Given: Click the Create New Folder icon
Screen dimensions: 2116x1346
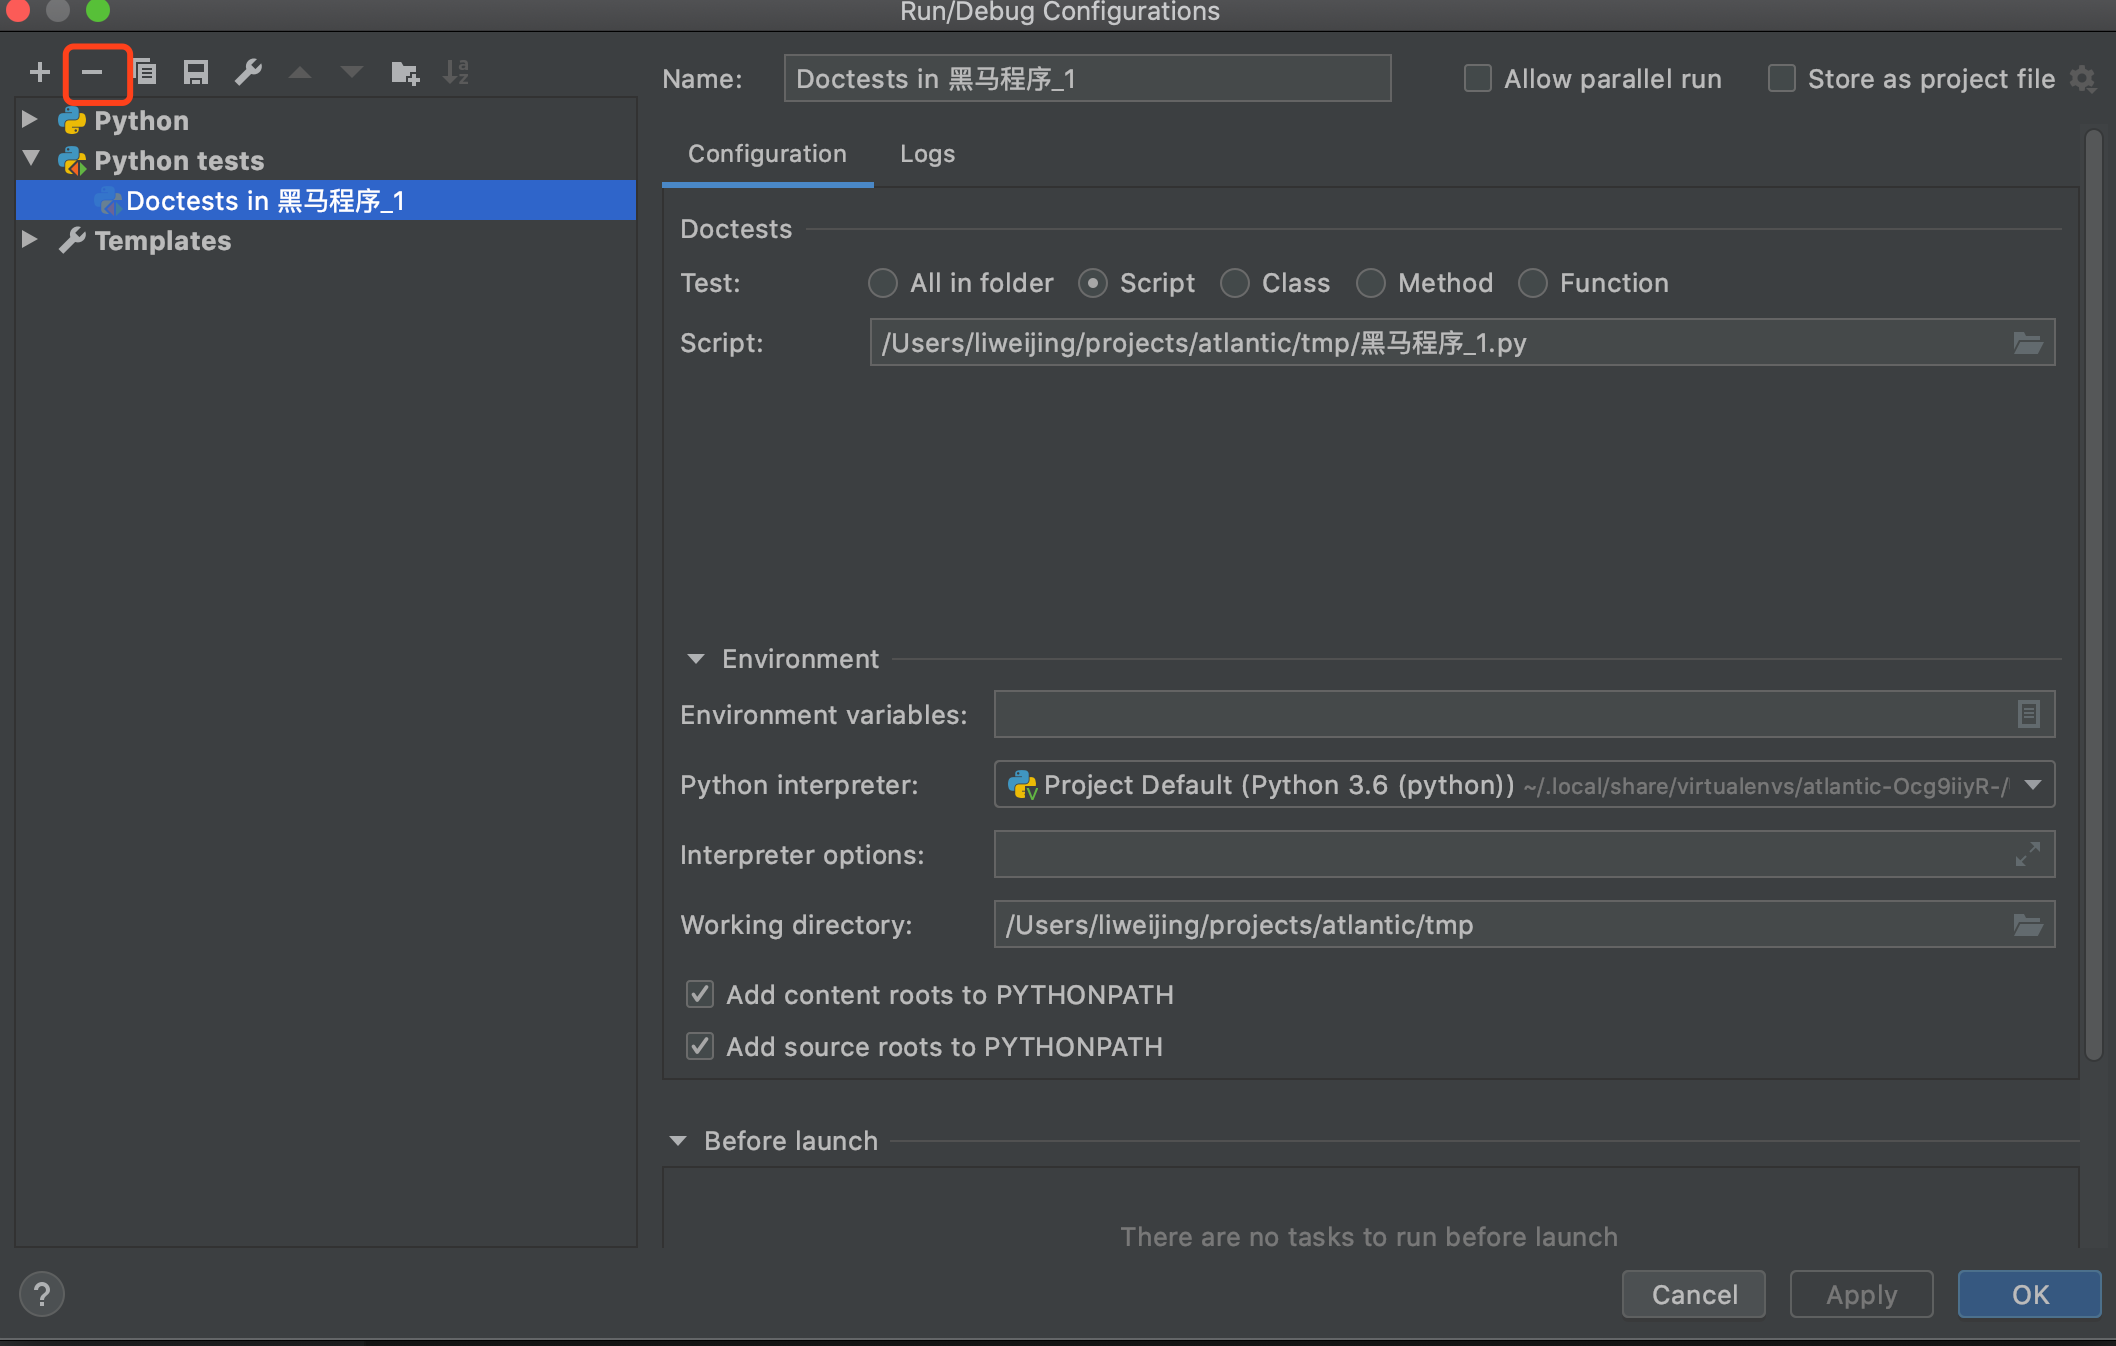Looking at the screenshot, I should coord(405,72).
